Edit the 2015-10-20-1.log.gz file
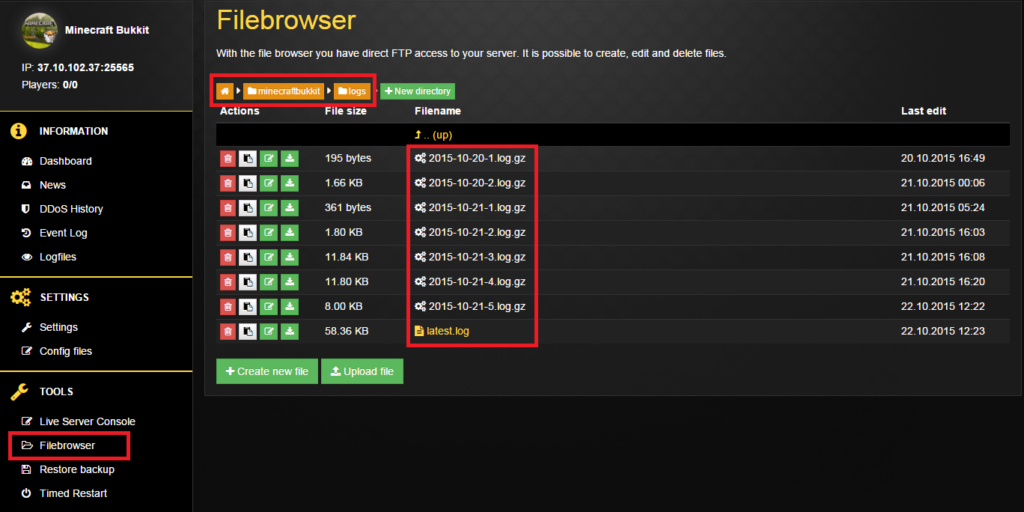 268,158
